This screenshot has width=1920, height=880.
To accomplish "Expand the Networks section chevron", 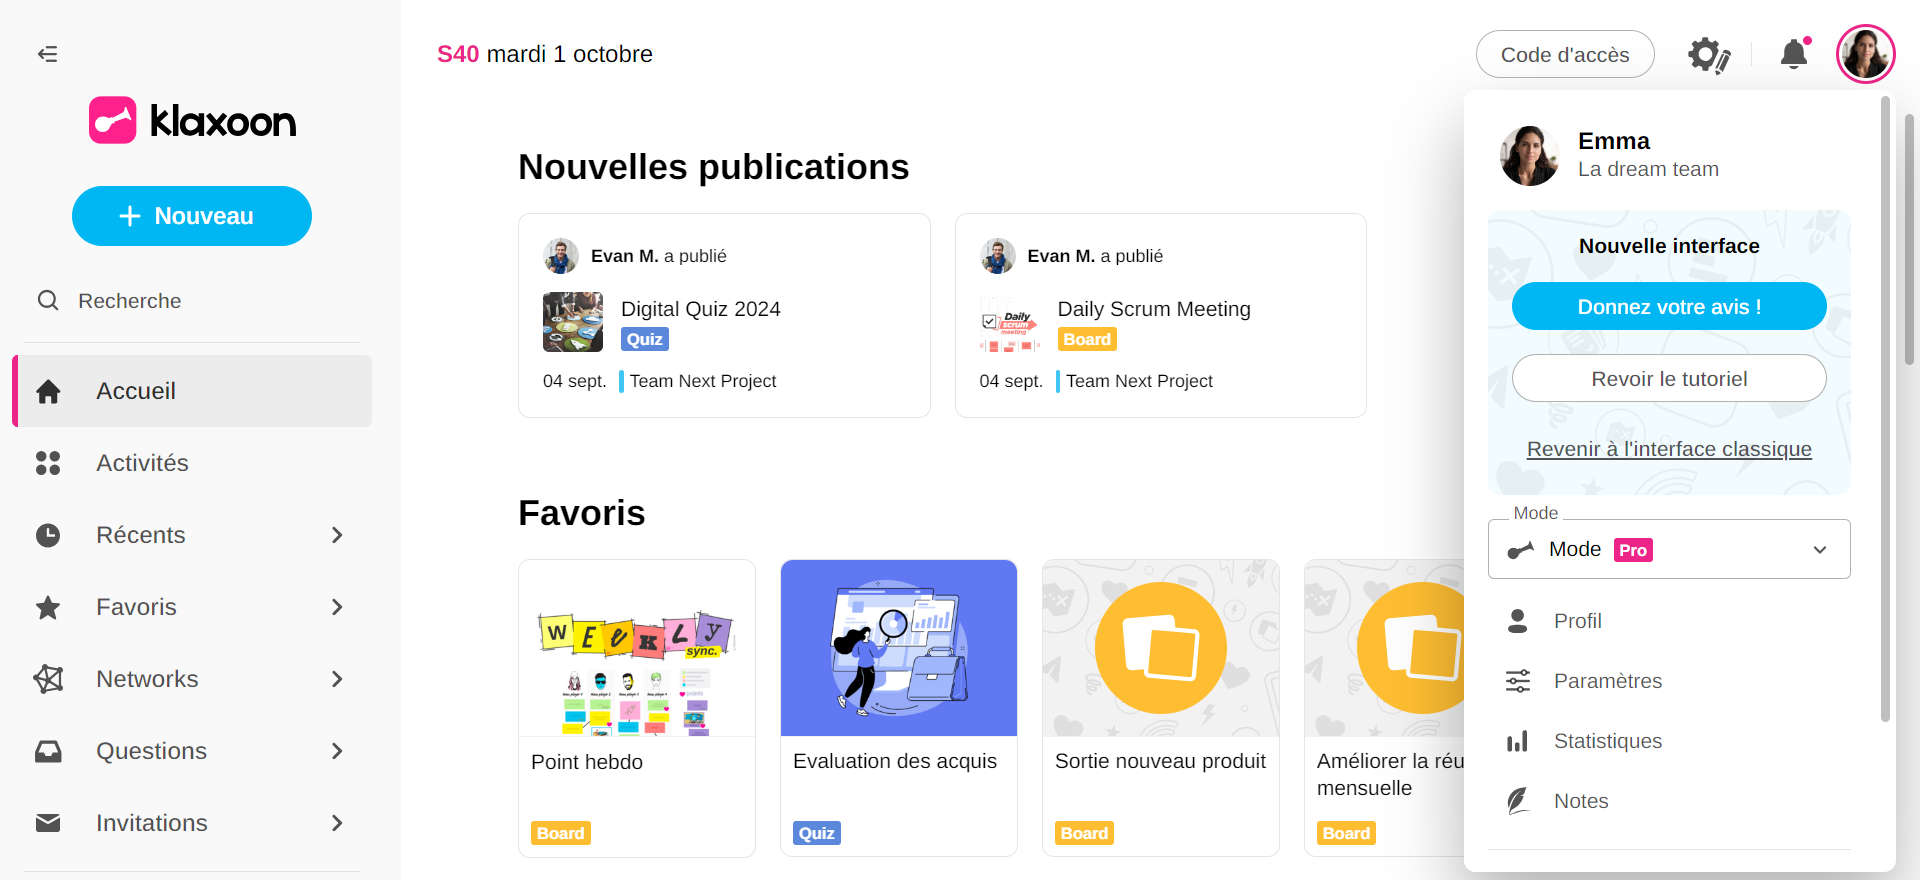I will point(337,679).
